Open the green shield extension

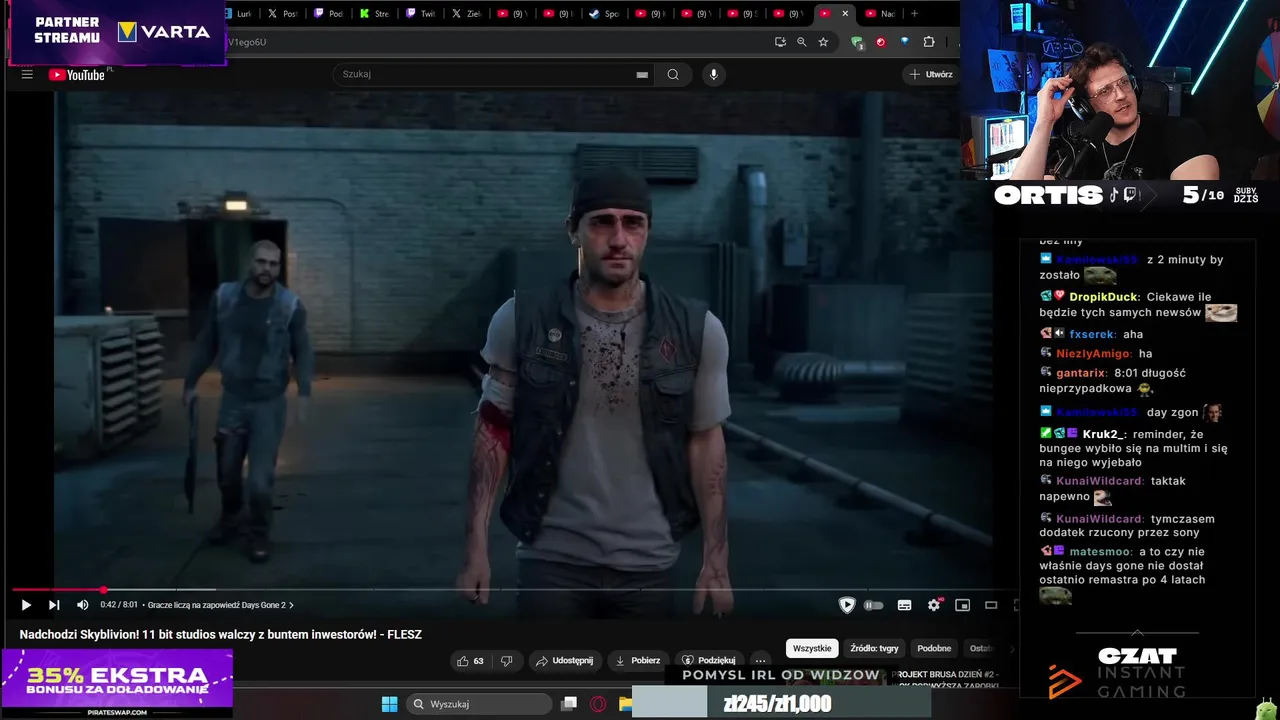pos(857,42)
